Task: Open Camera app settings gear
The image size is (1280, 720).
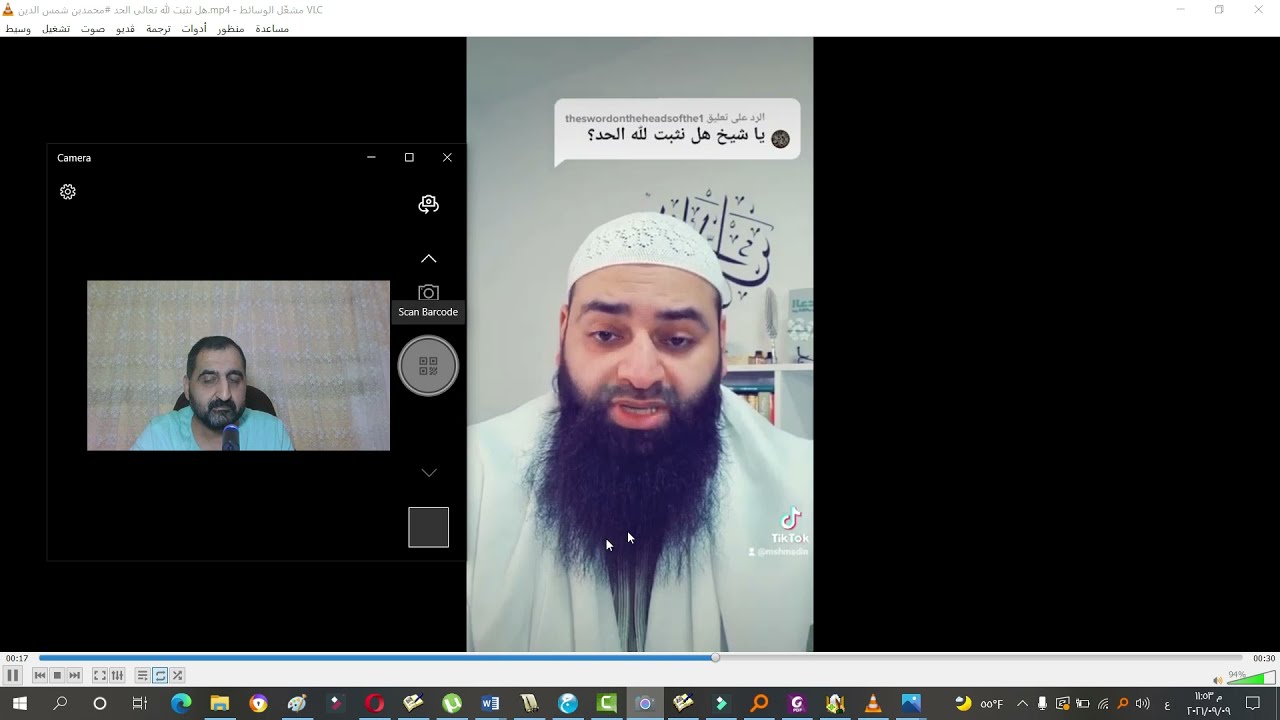Action: (x=68, y=192)
